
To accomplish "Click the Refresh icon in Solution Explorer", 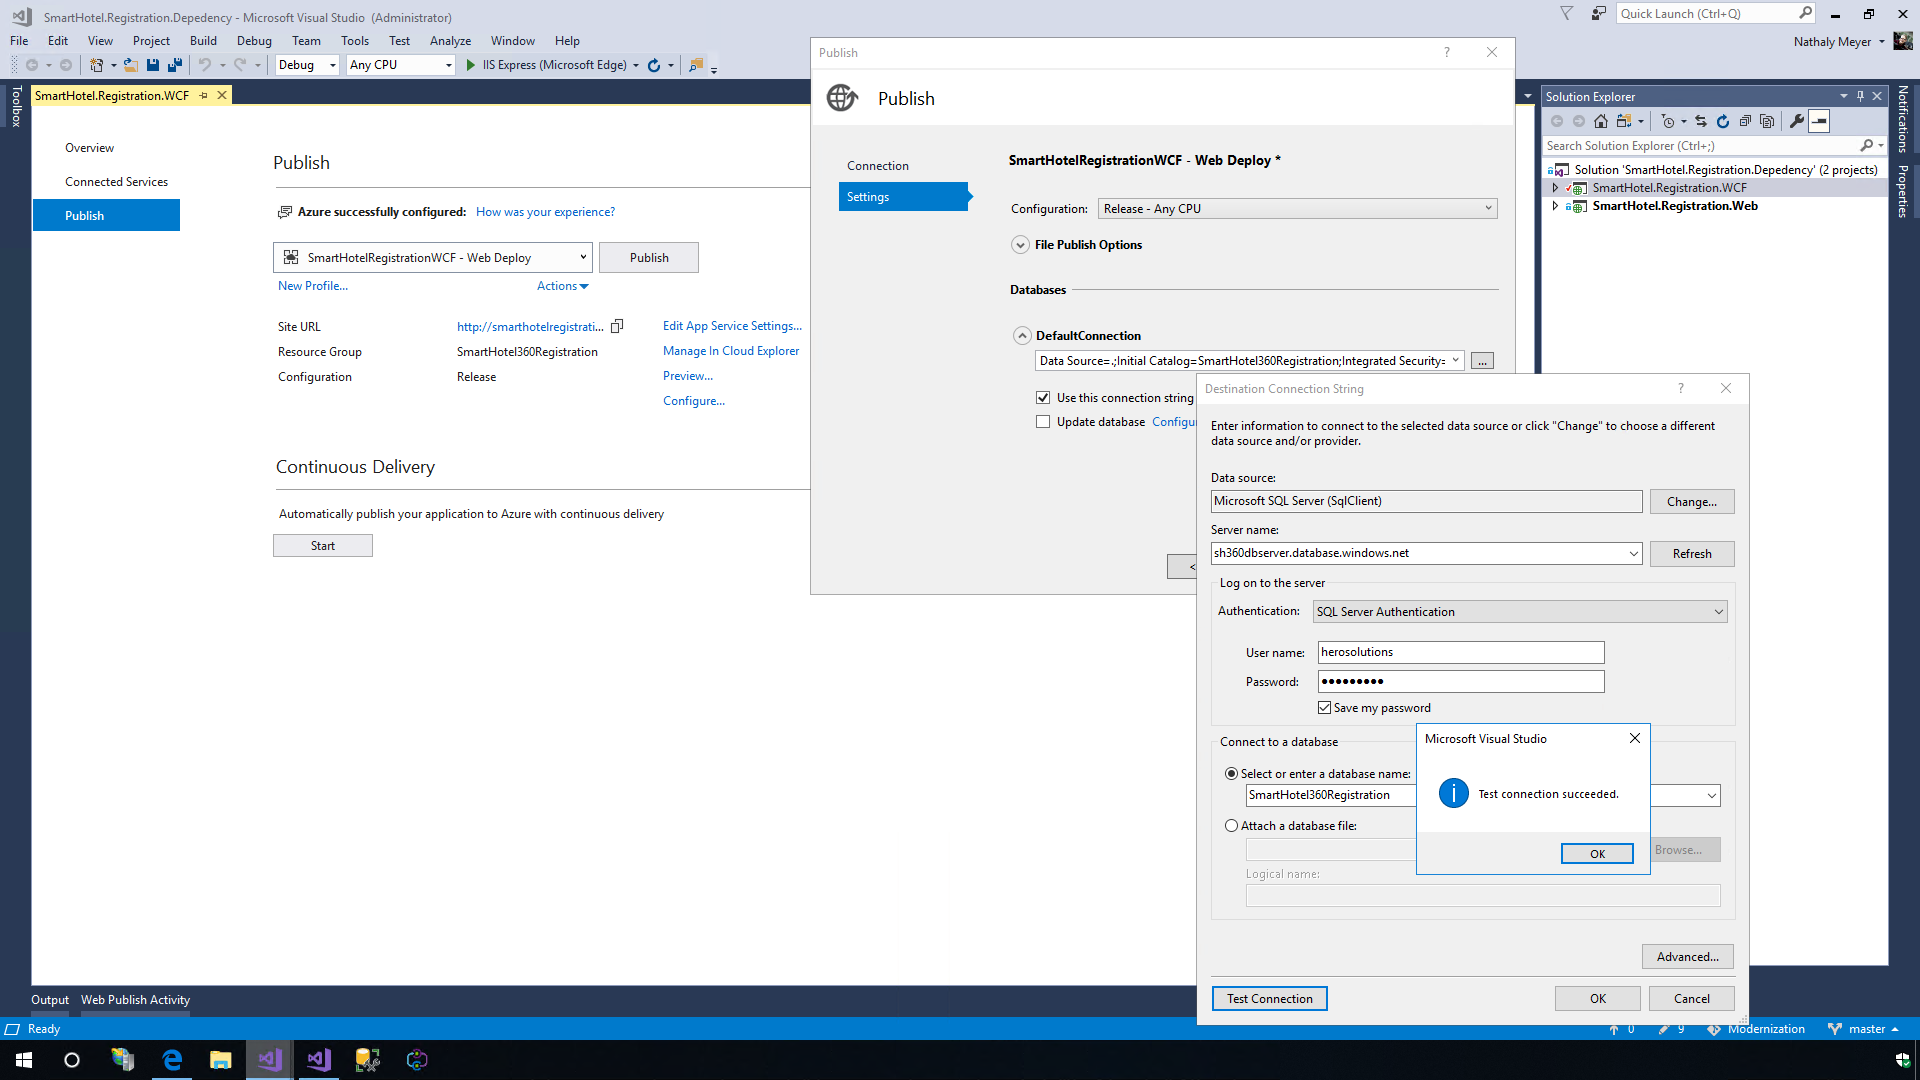I will point(1723,121).
